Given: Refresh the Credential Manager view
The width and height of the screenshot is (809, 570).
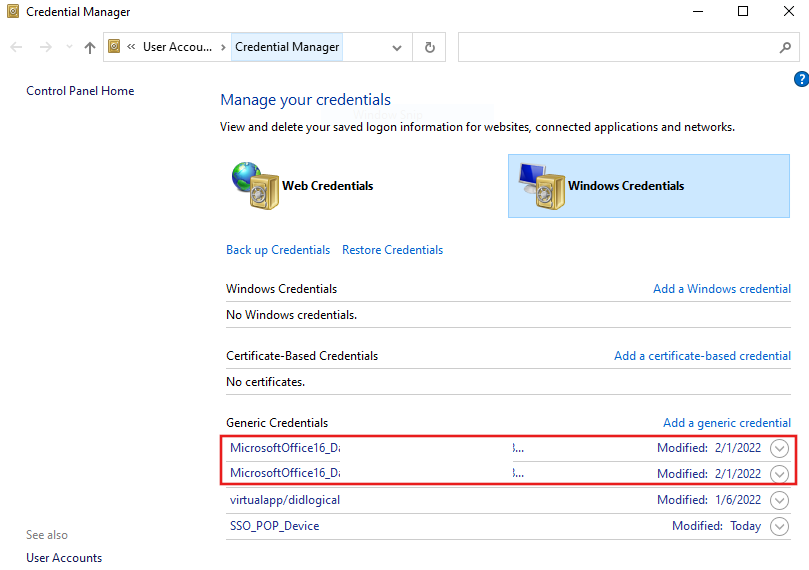Looking at the screenshot, I should (x=429, y=47).
